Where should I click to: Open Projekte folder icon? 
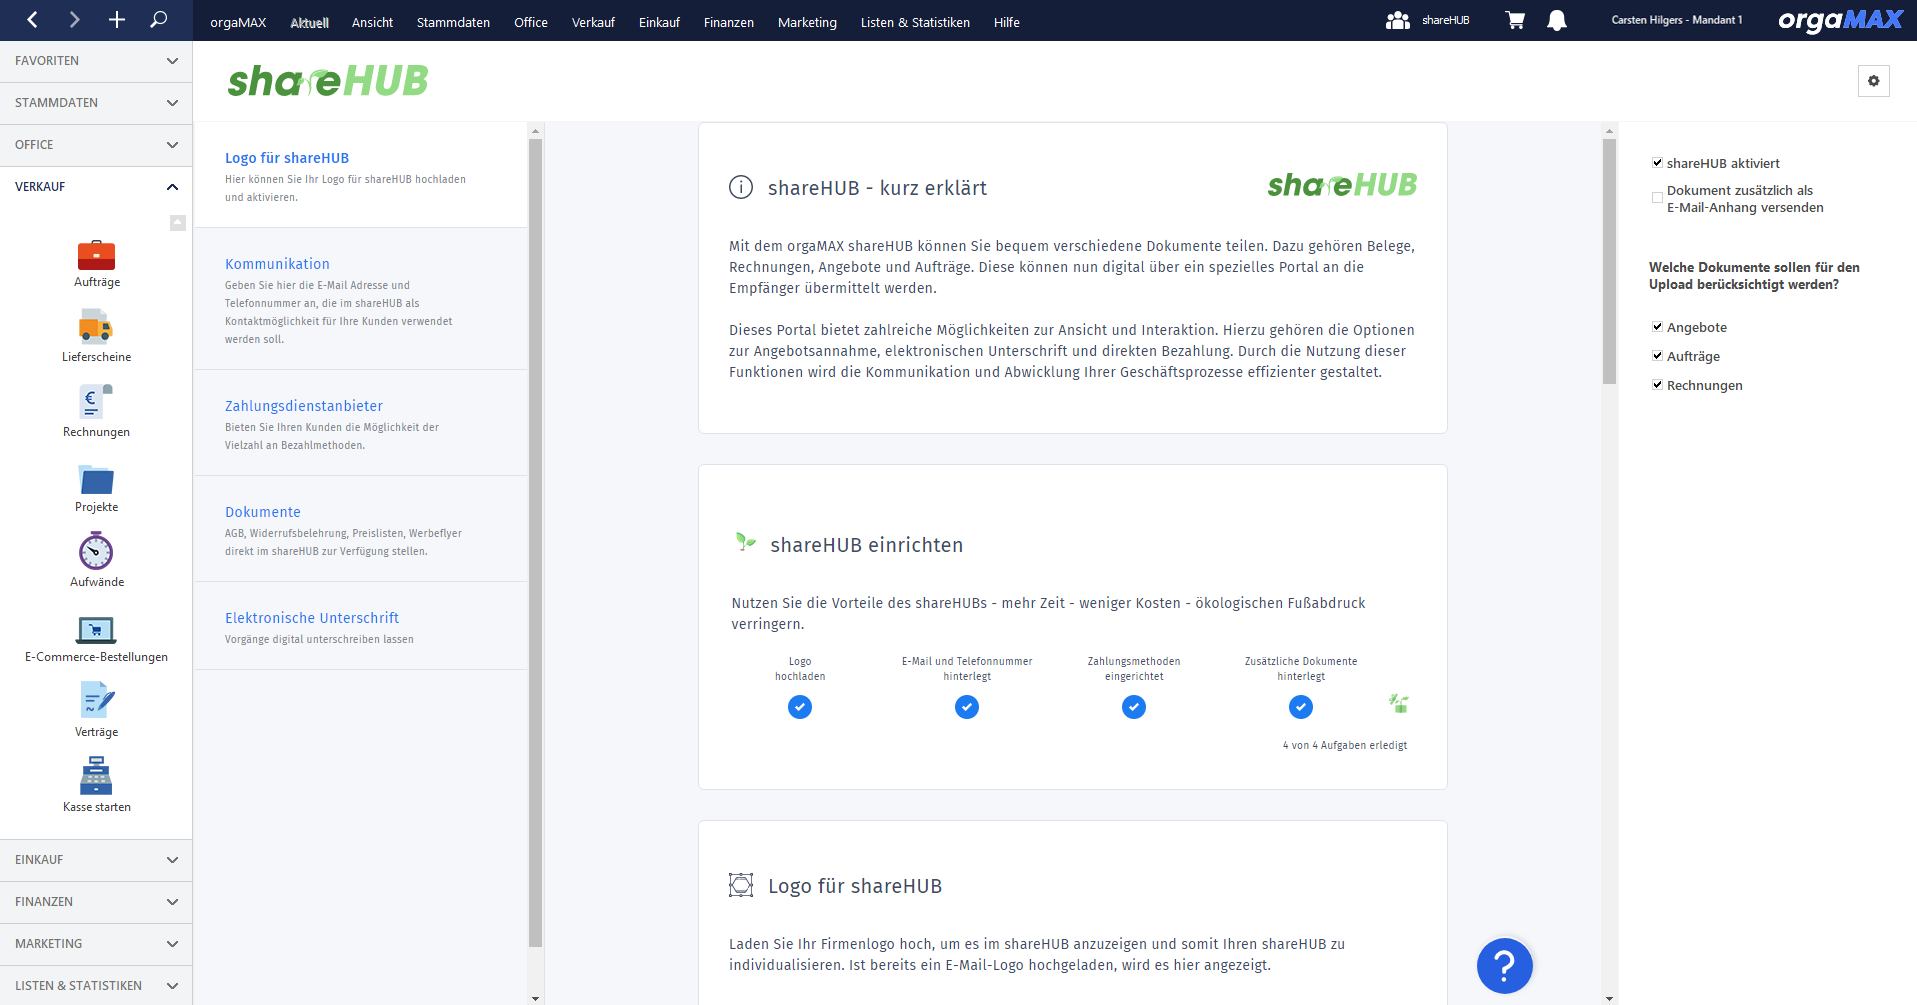point(96,479)
